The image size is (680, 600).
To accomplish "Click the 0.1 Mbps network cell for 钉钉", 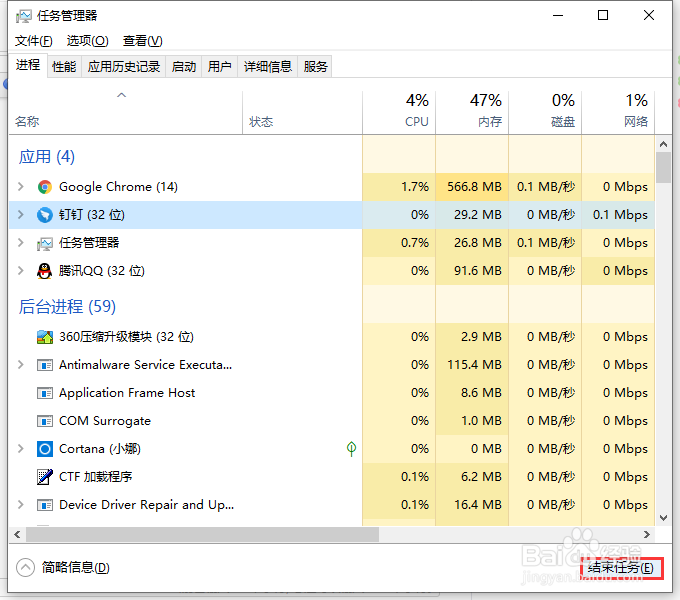I will [618, 215].
